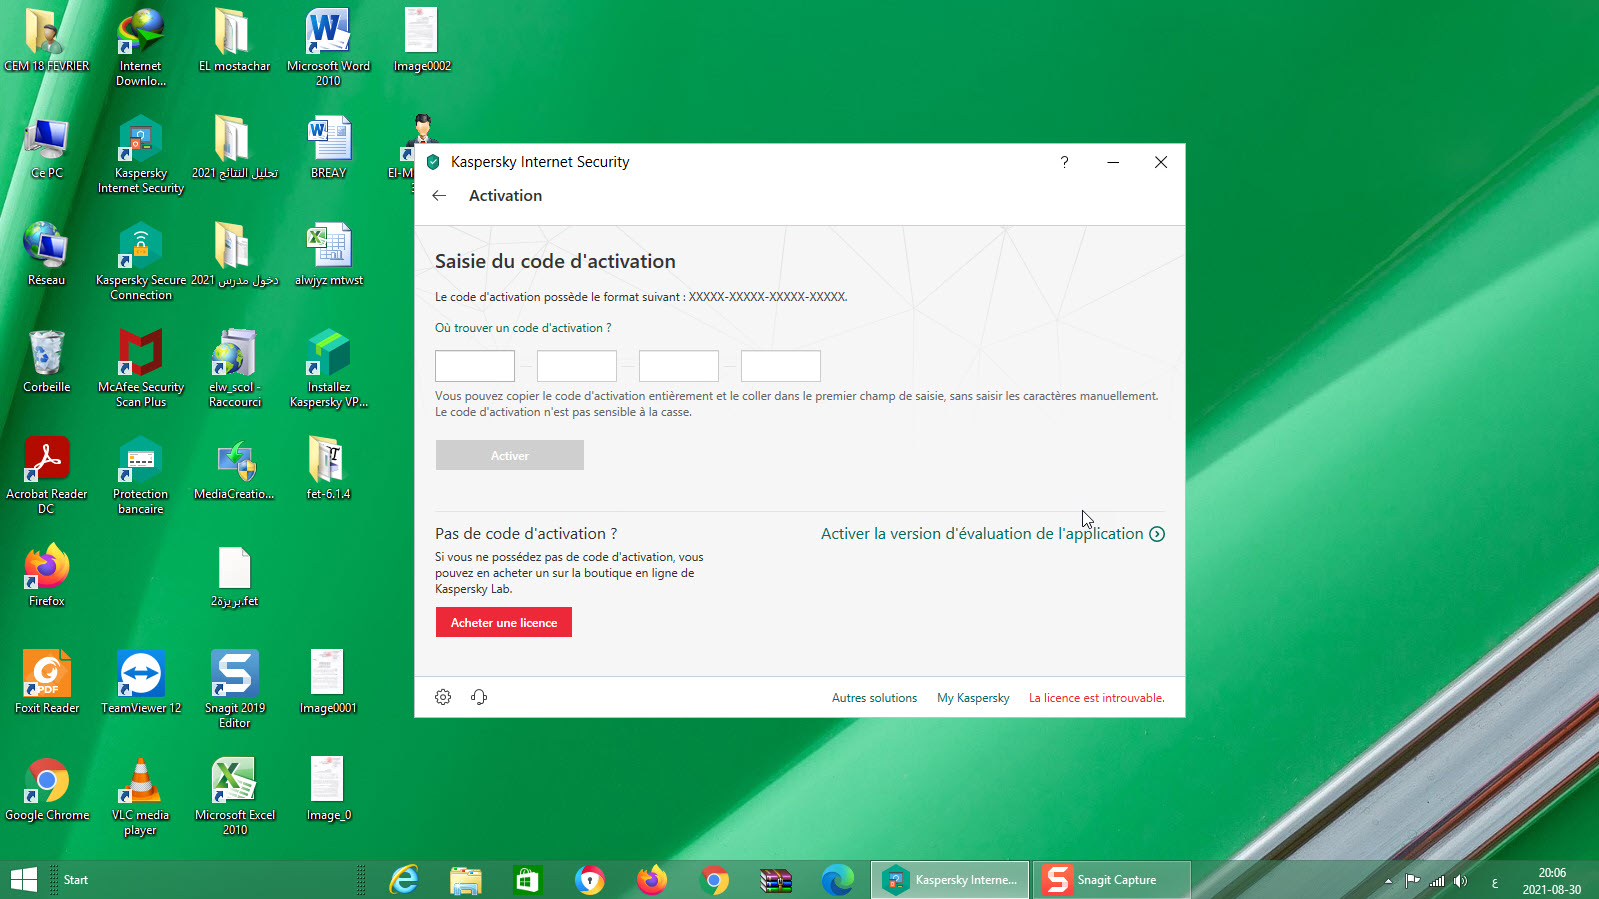The width and height of the screenshot is (1599, 899).
Task: Go back using the Activation arrow
Action: 439,196
